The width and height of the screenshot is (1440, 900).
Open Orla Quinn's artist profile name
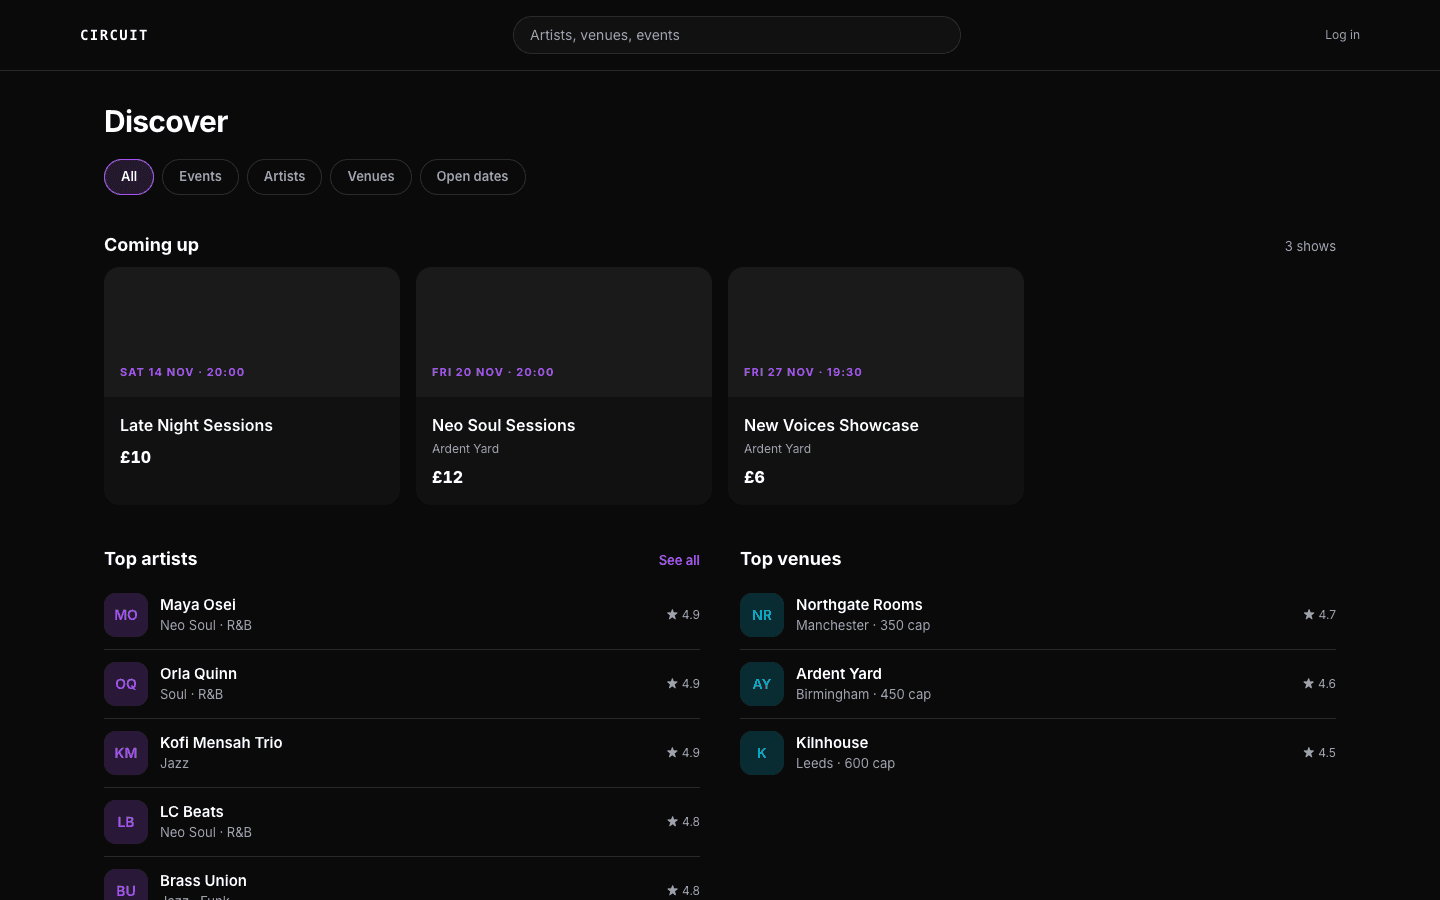click(x=198, y=674)
